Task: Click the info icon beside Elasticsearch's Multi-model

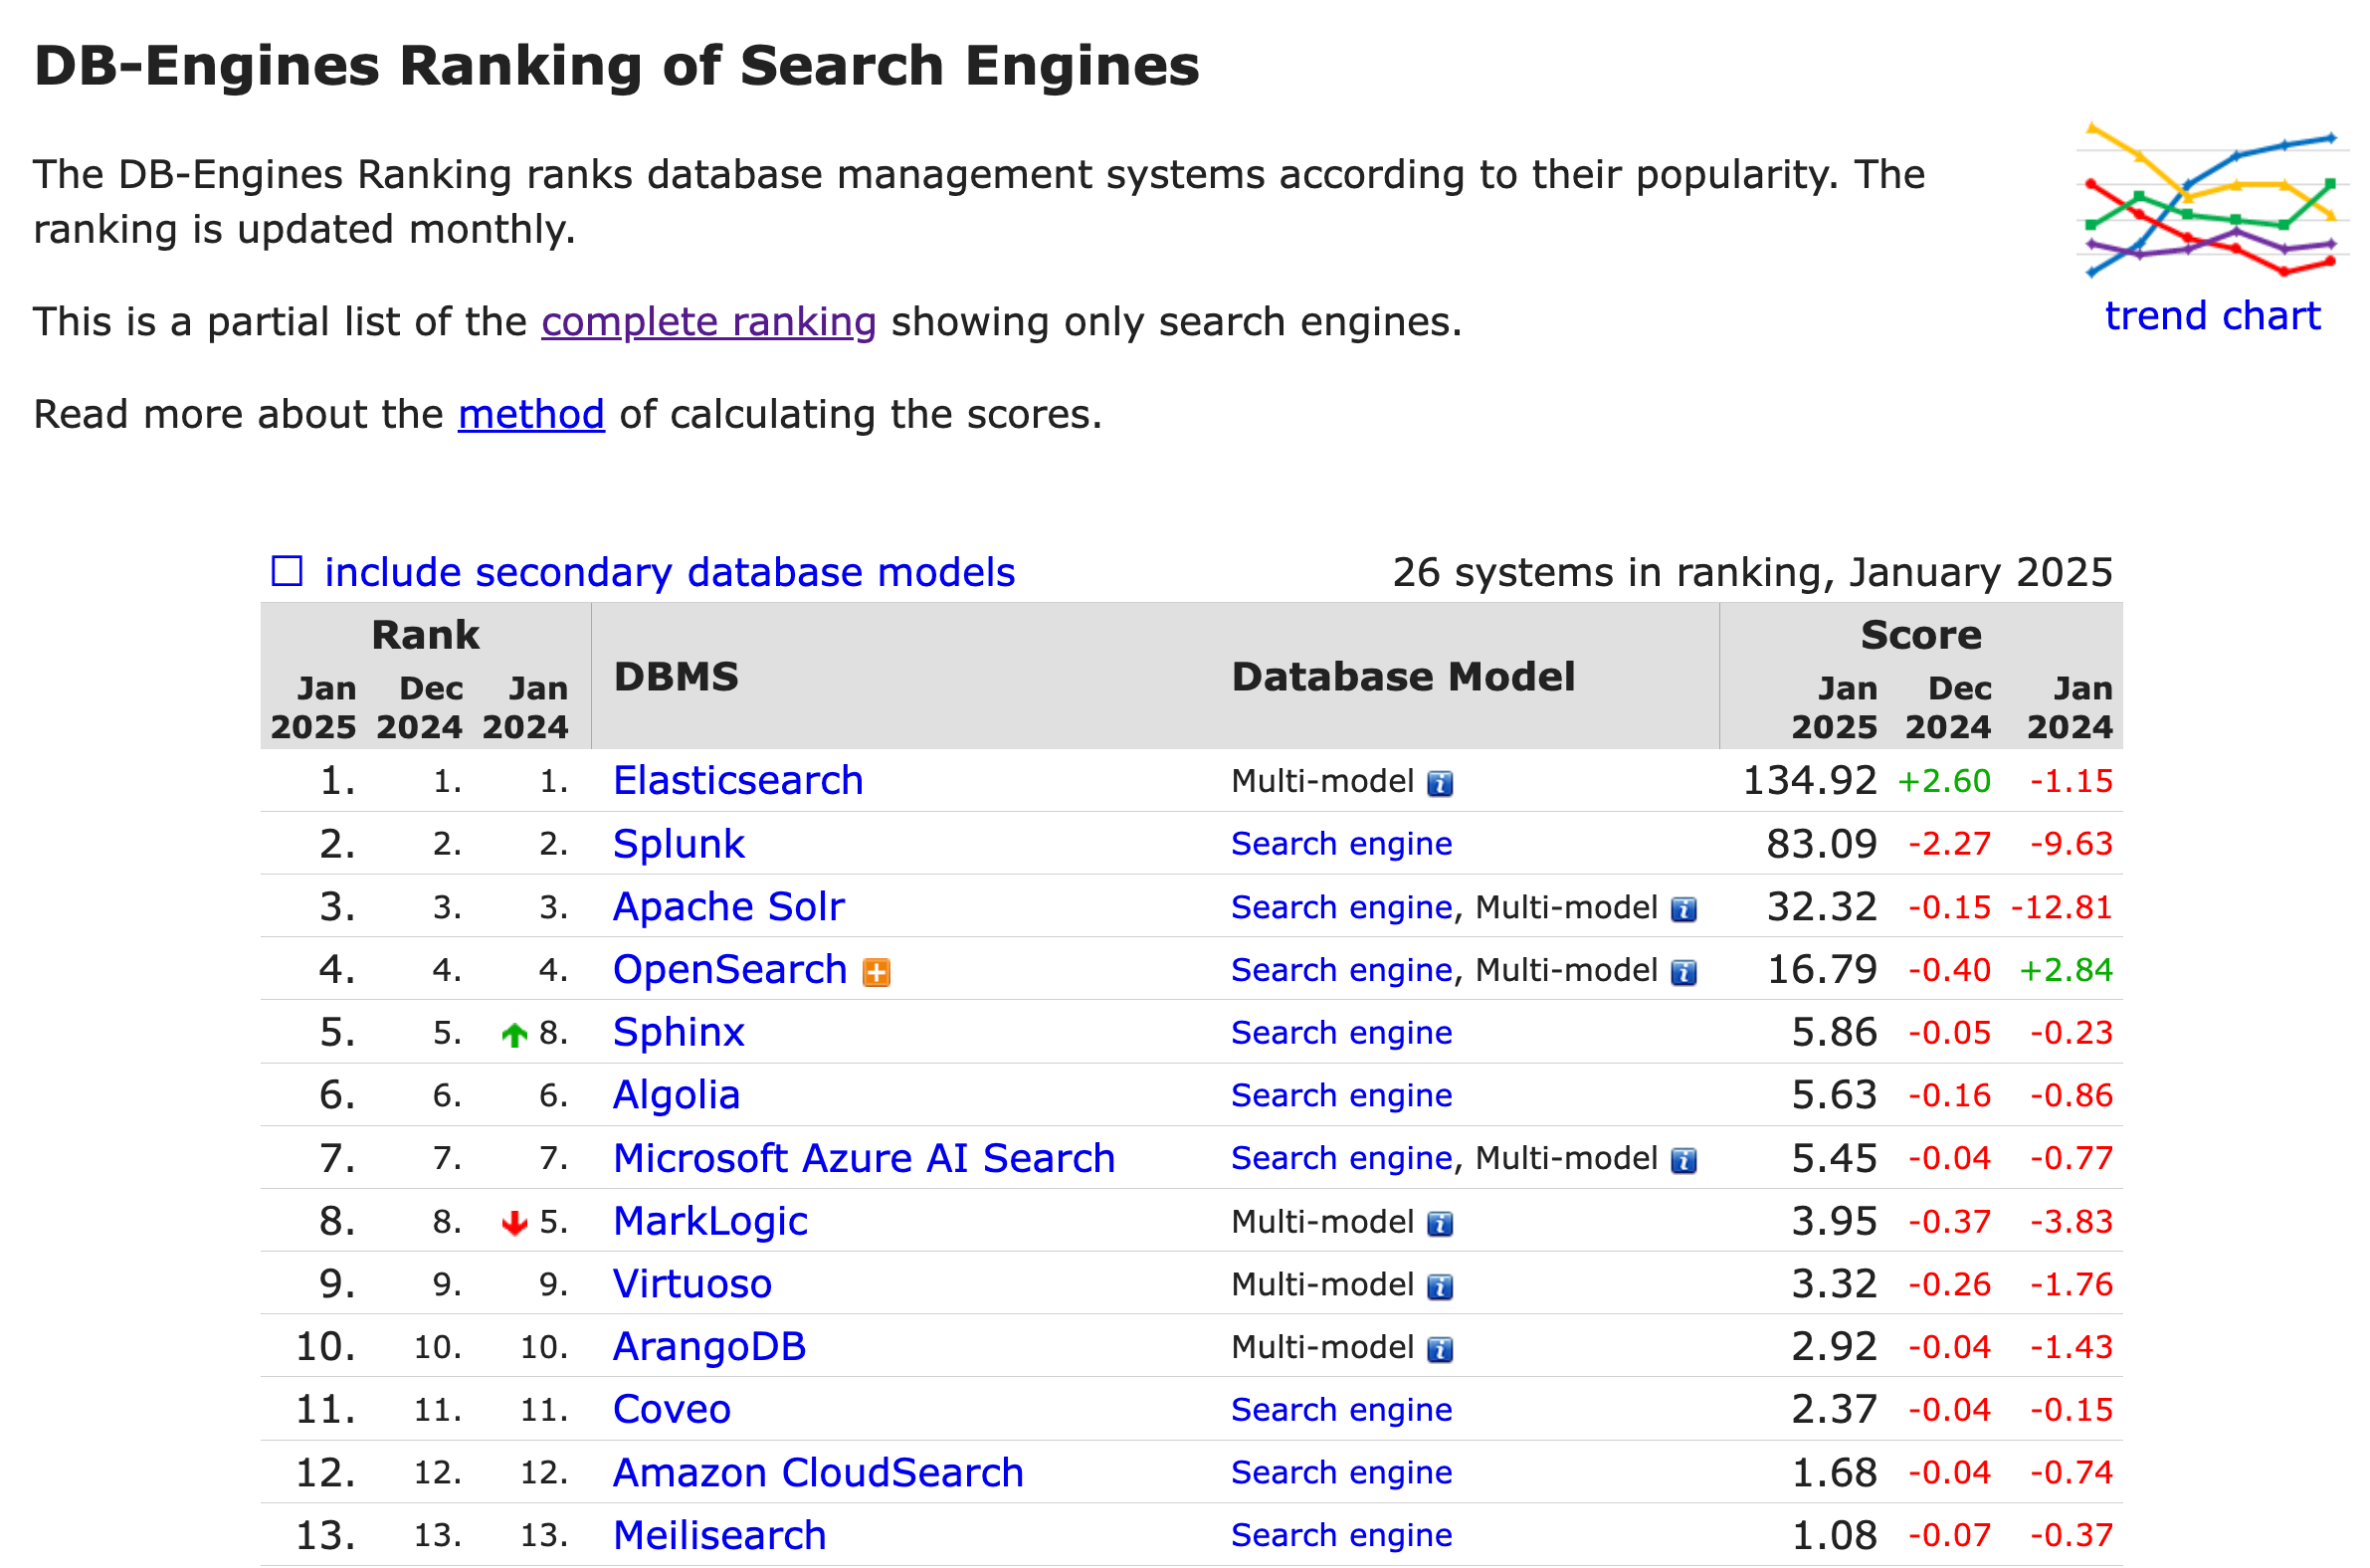Action: coord(1439,783)
